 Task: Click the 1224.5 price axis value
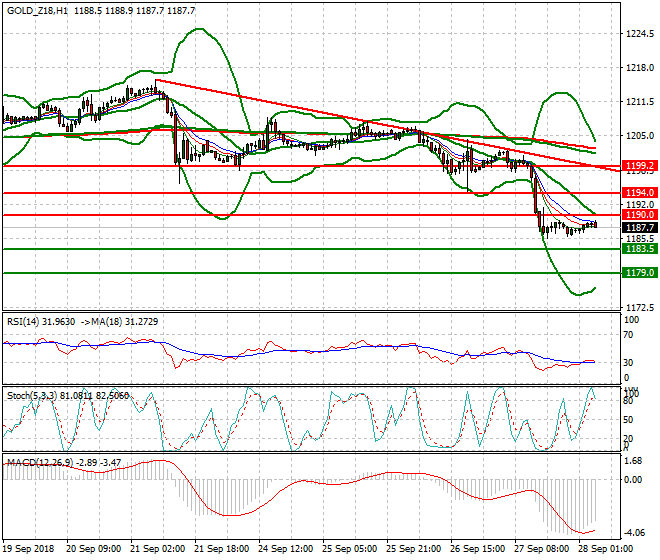click(x=638, y=34)
